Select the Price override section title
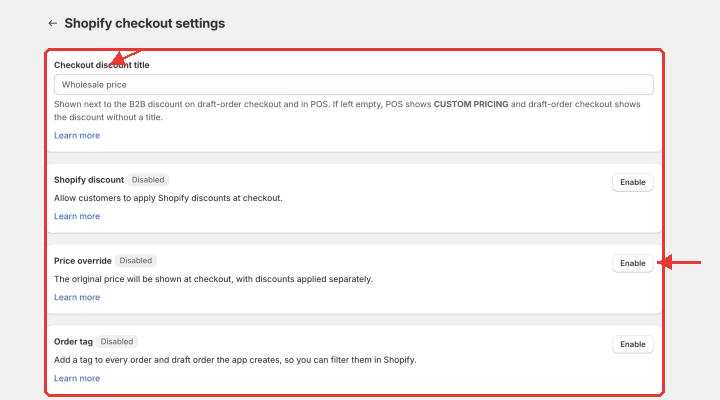 pyautogui.click(x=83, y=261)
